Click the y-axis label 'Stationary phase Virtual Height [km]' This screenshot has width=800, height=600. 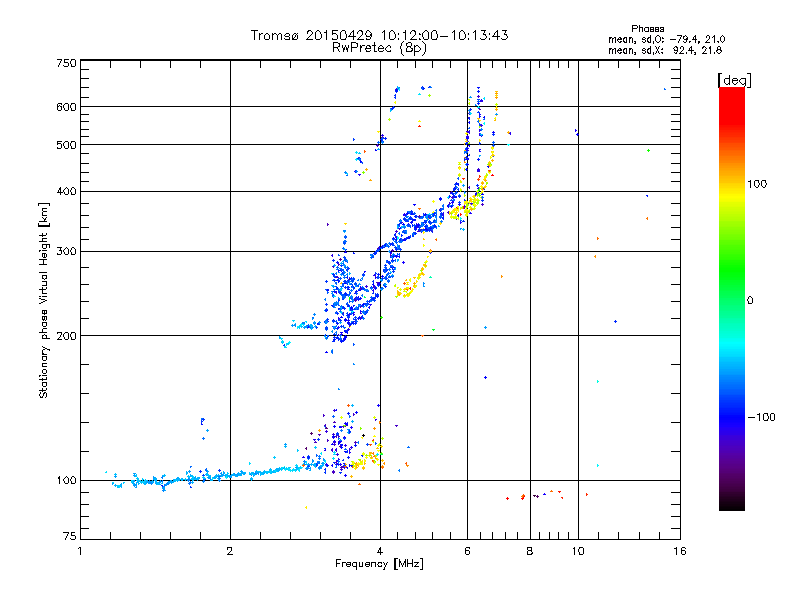point(43,300)
